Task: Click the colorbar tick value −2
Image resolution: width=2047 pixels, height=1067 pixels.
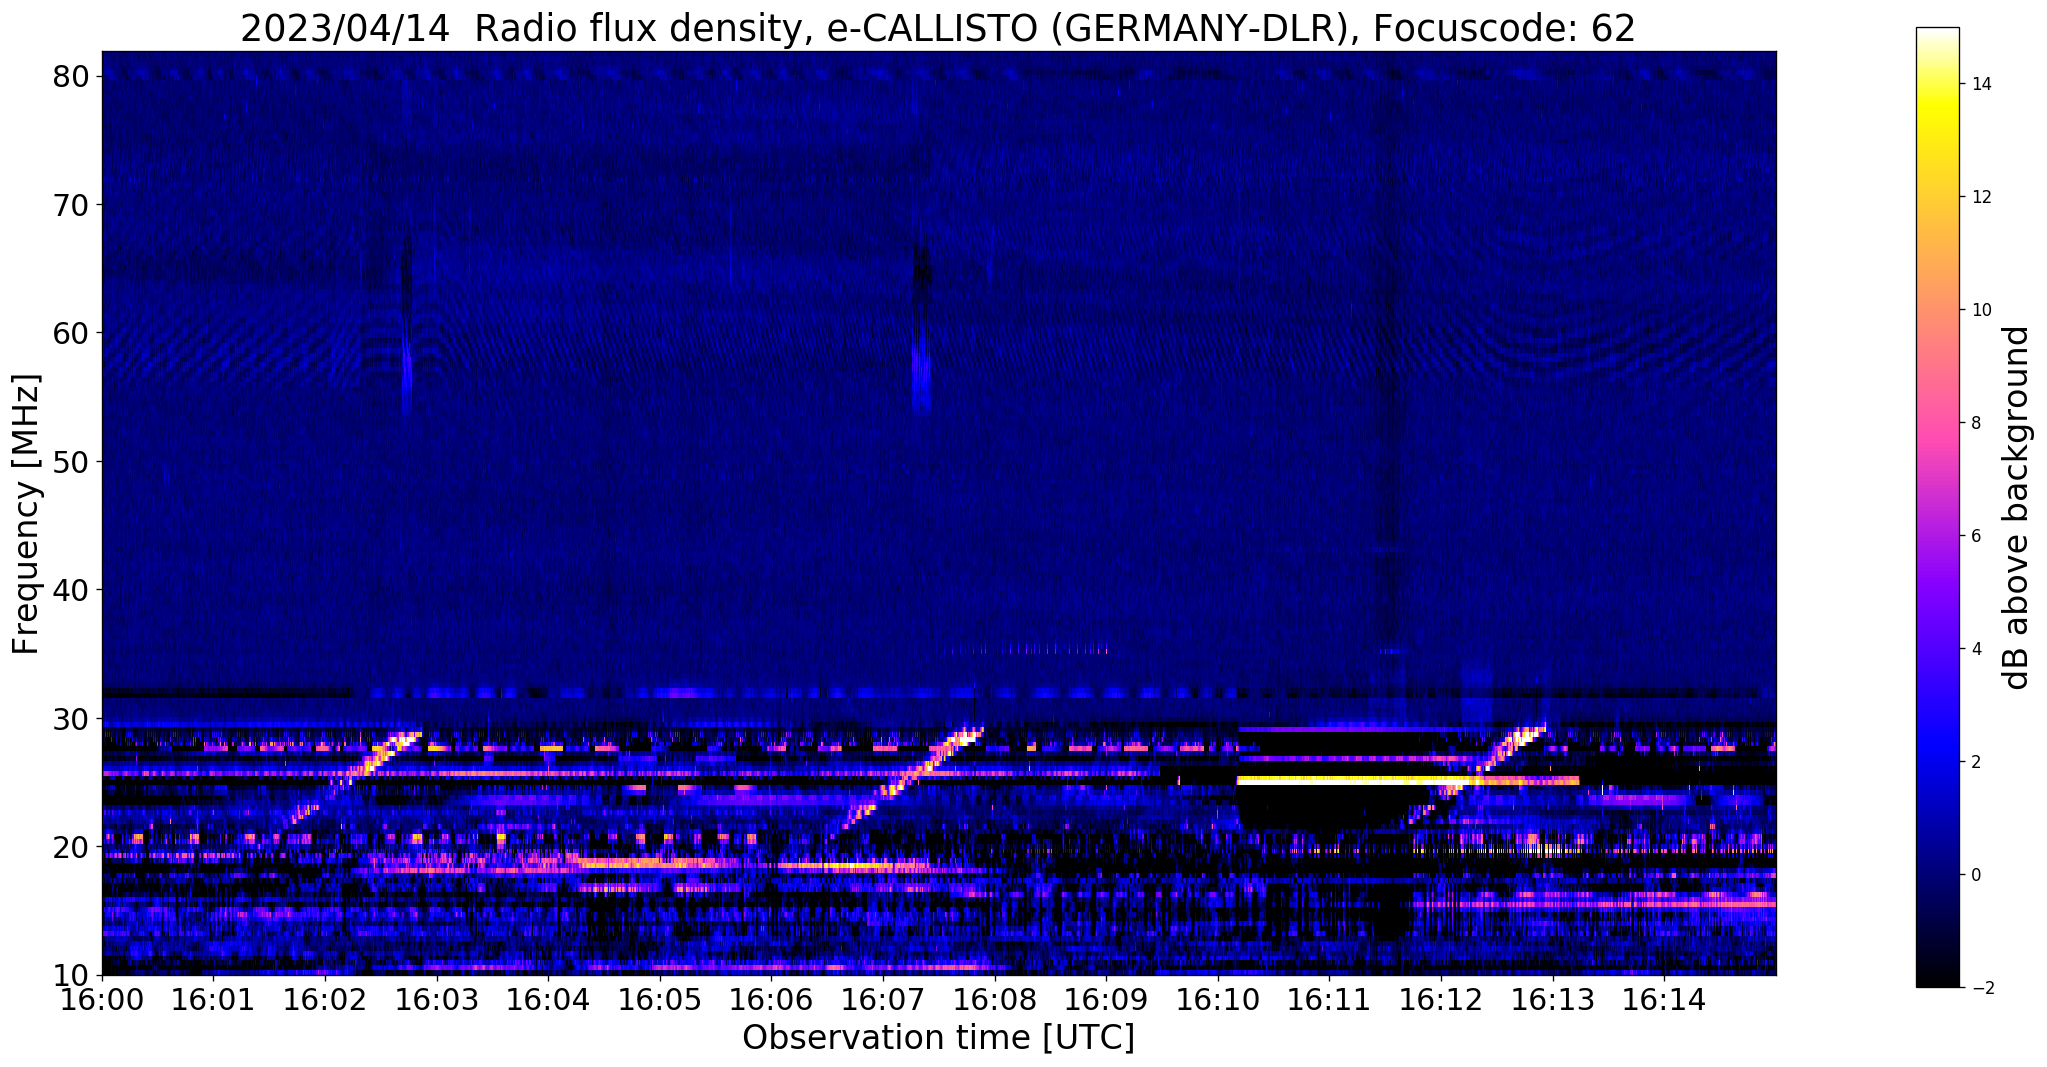Action: (1981, 988)
